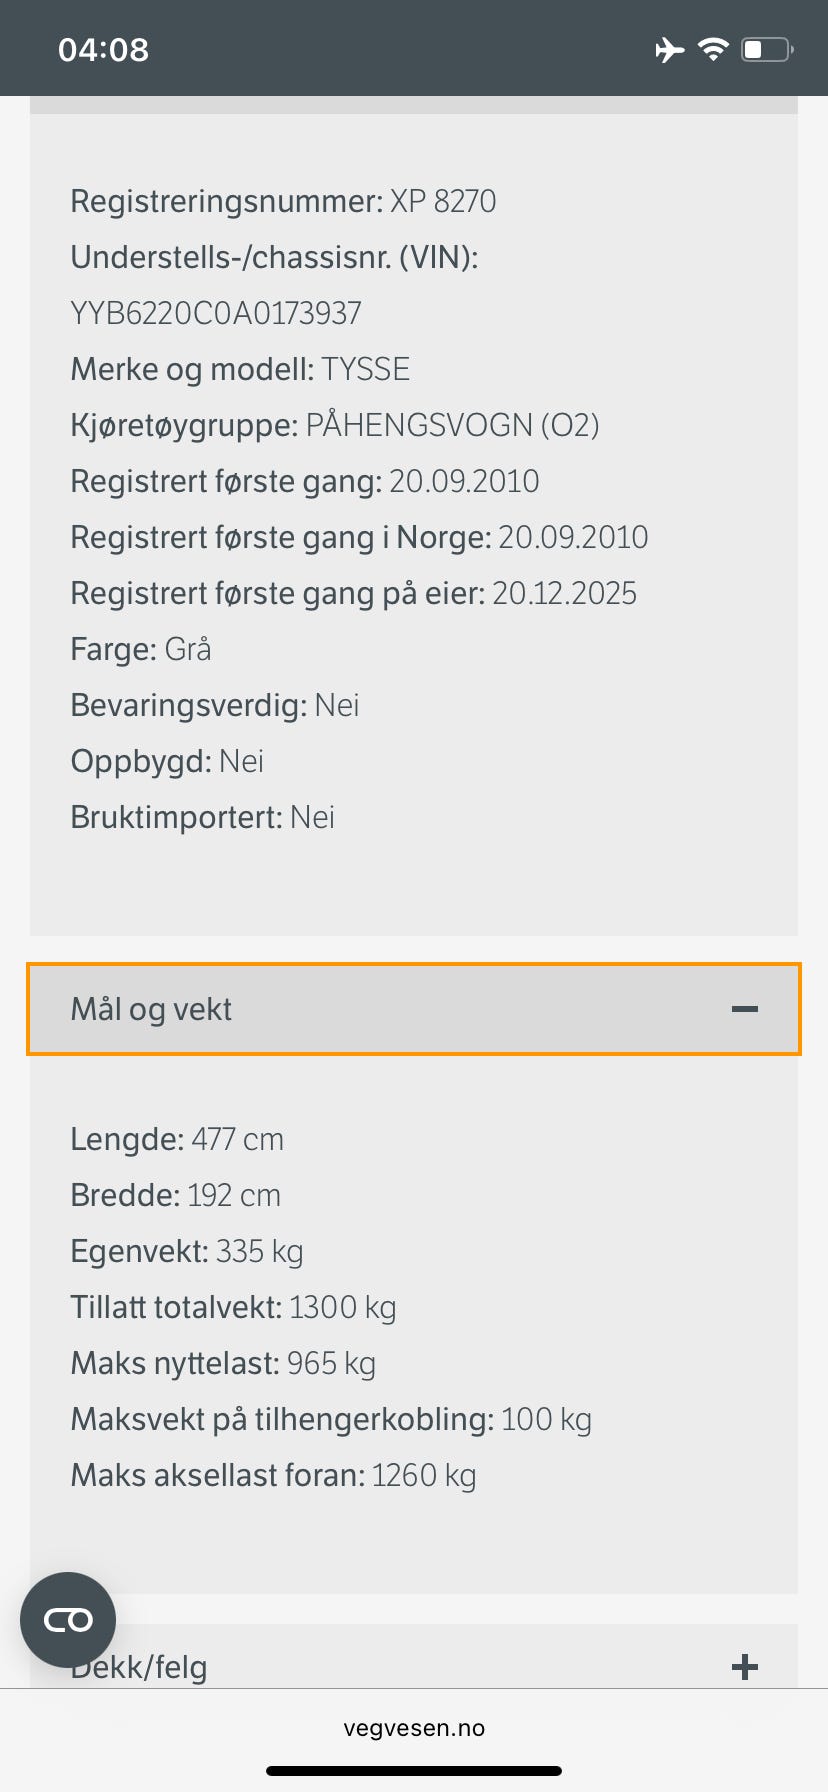The image size is (828, 1792).
Task: Click the Tillatt totalvekt 1300 kg line
Action: click(x=233, y=1307)
